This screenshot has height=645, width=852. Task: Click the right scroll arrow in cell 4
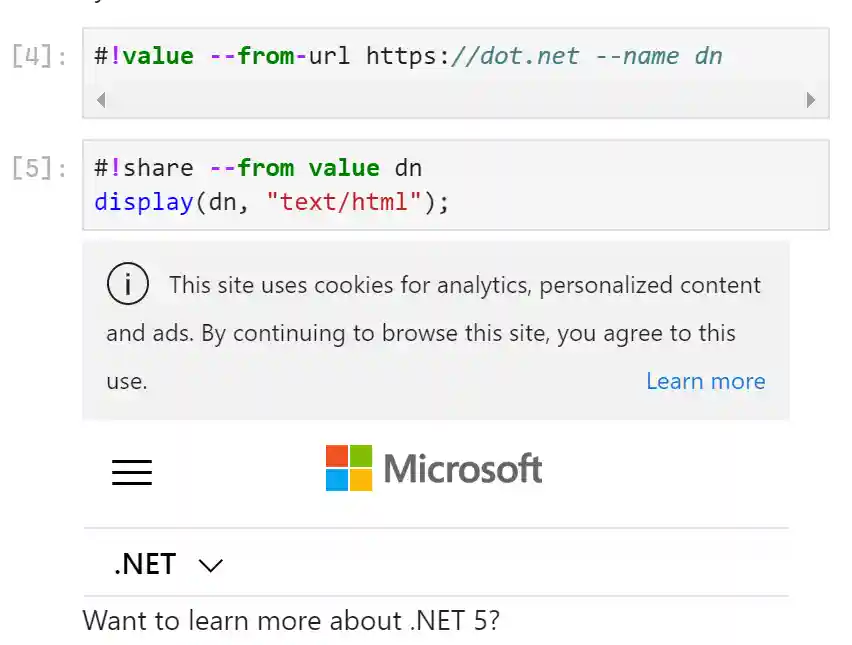(x=811, y=100)
